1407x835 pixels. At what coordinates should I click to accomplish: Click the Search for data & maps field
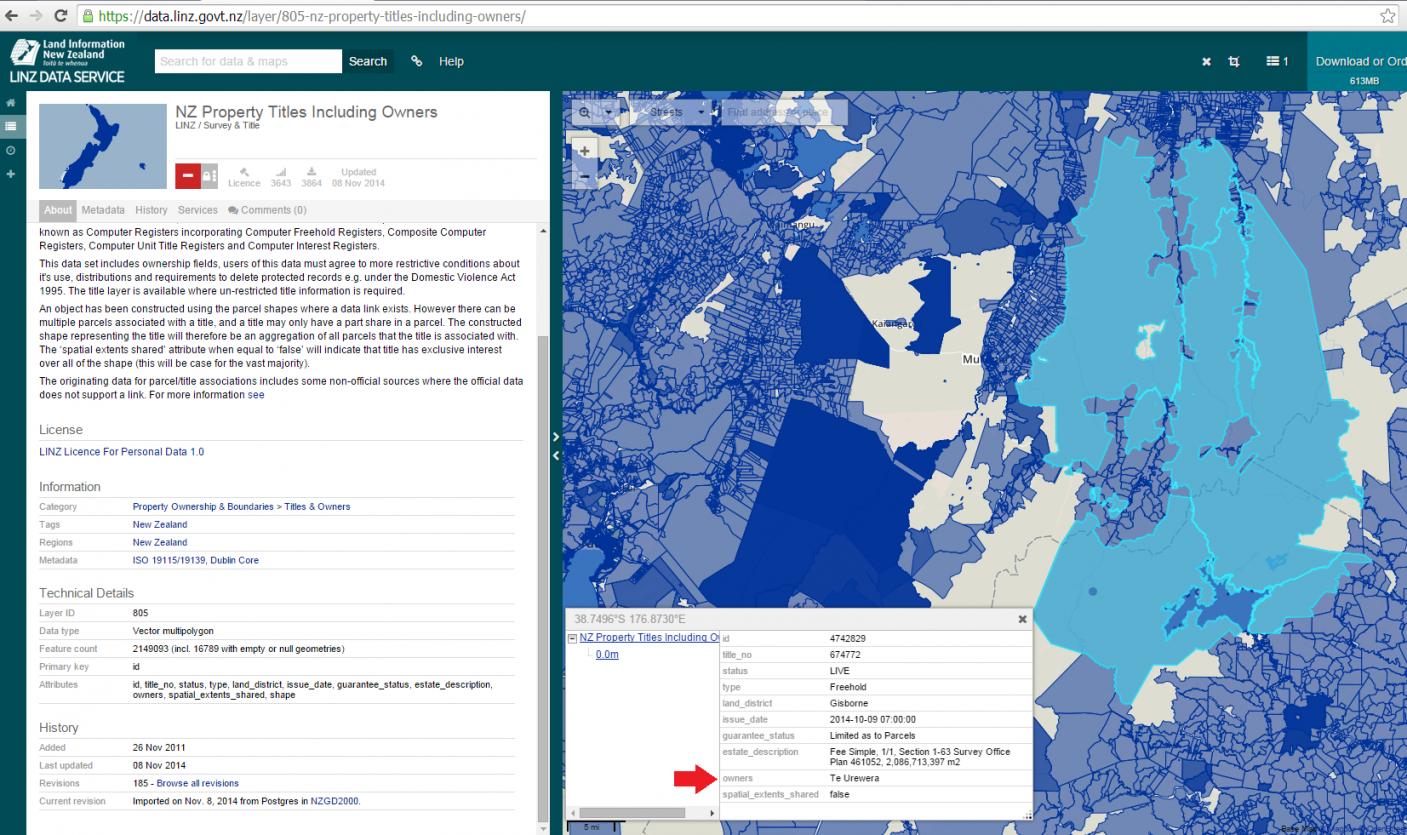(249, 61)
